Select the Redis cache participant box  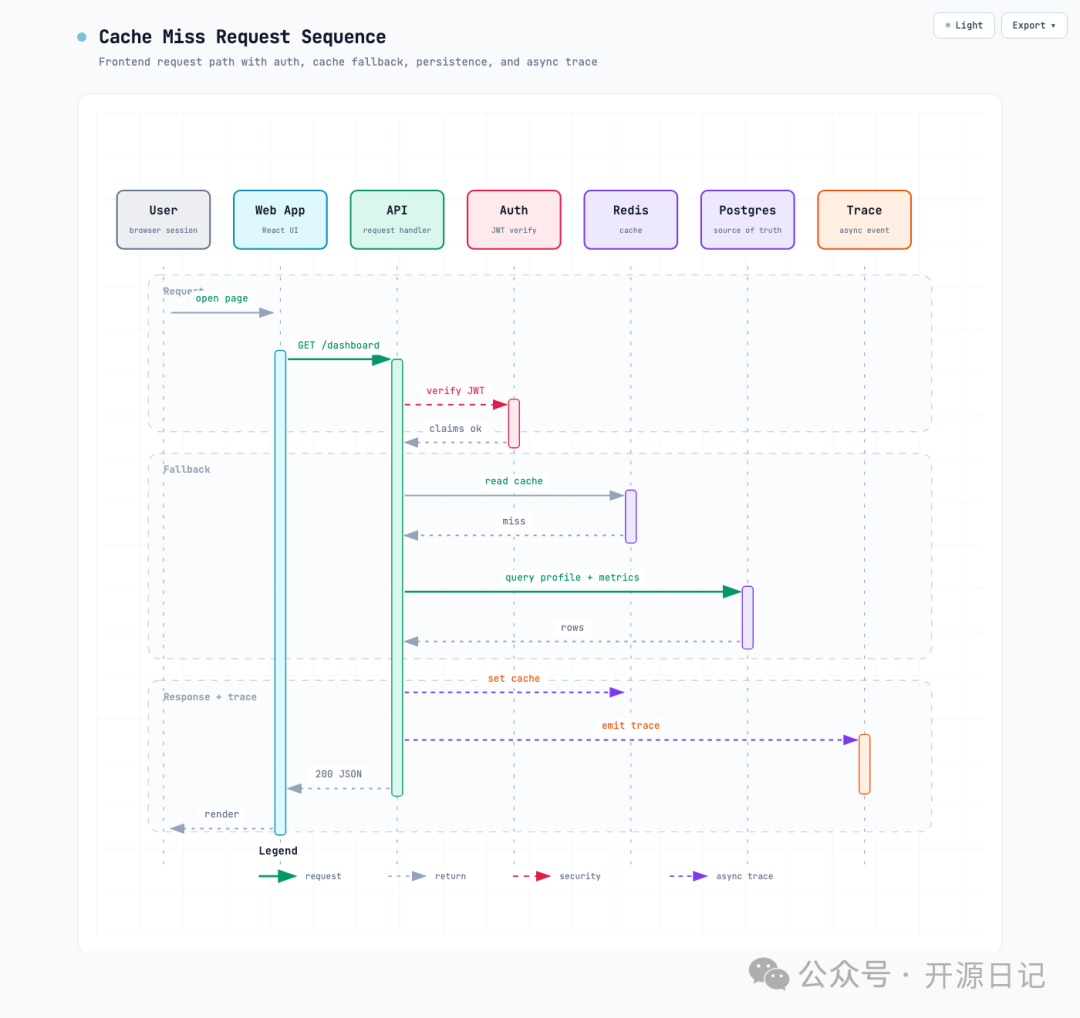point(631,220)
